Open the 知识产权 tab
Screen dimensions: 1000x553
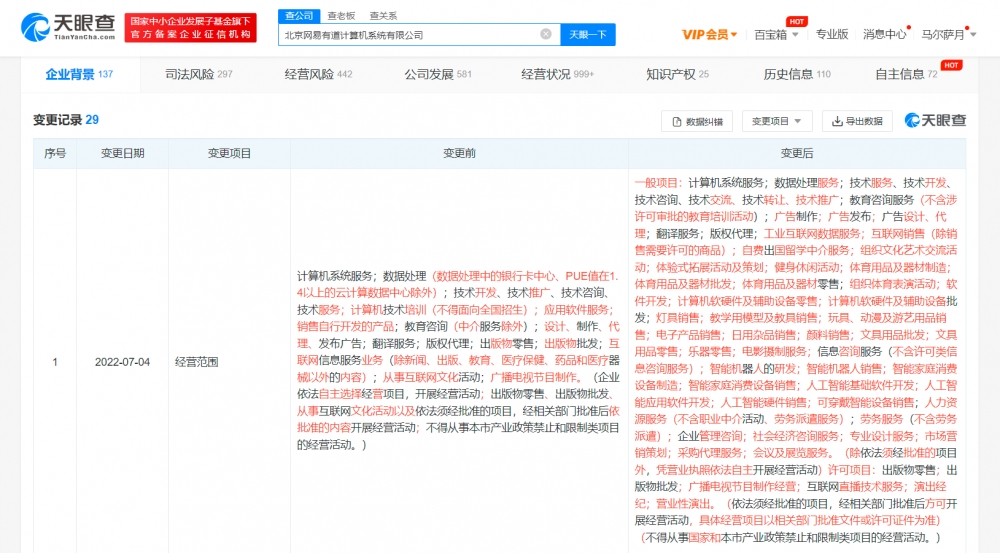tap(677, 75)
